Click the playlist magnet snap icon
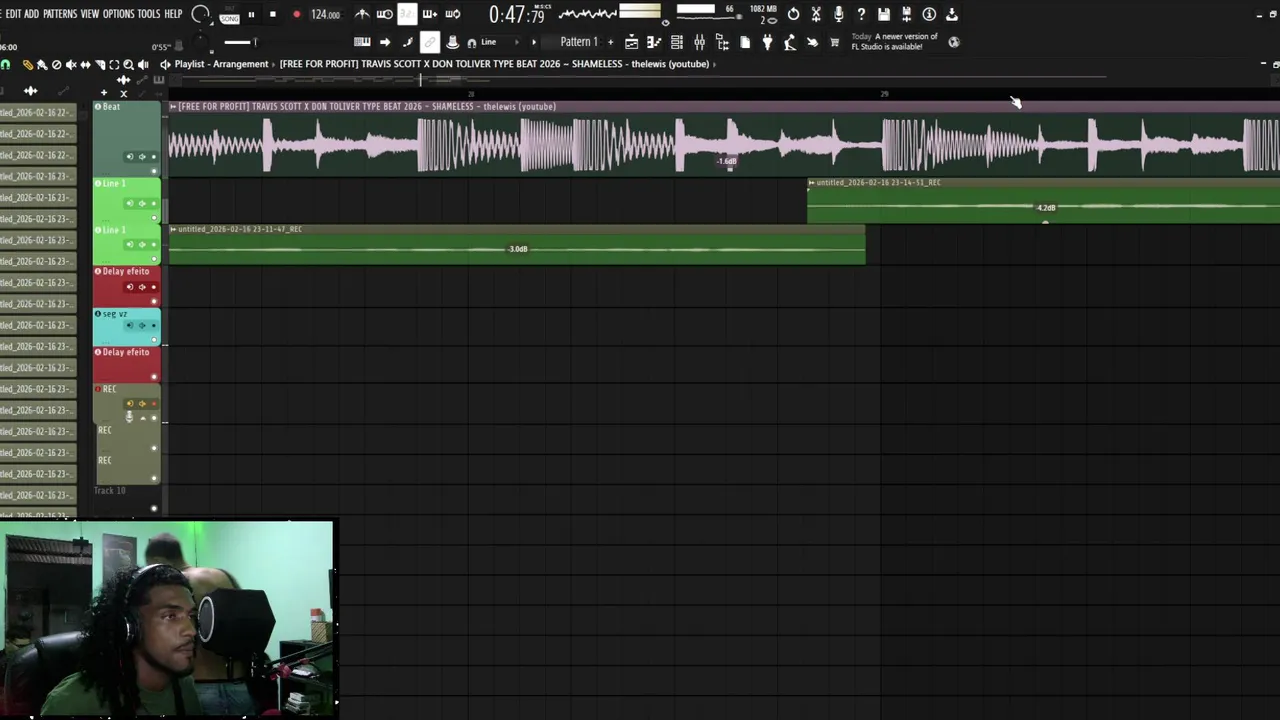Viewport: 1280px width, 720px height. (x=6, y=65)
